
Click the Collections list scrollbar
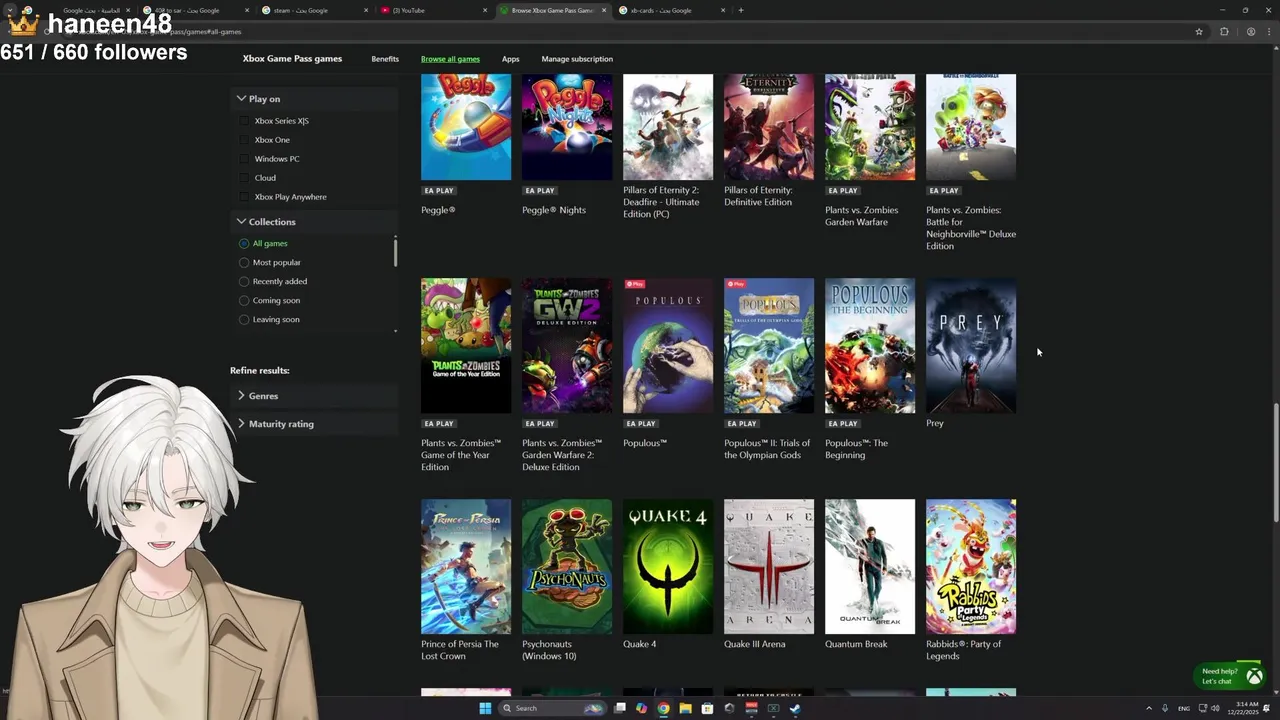point(395,252)
